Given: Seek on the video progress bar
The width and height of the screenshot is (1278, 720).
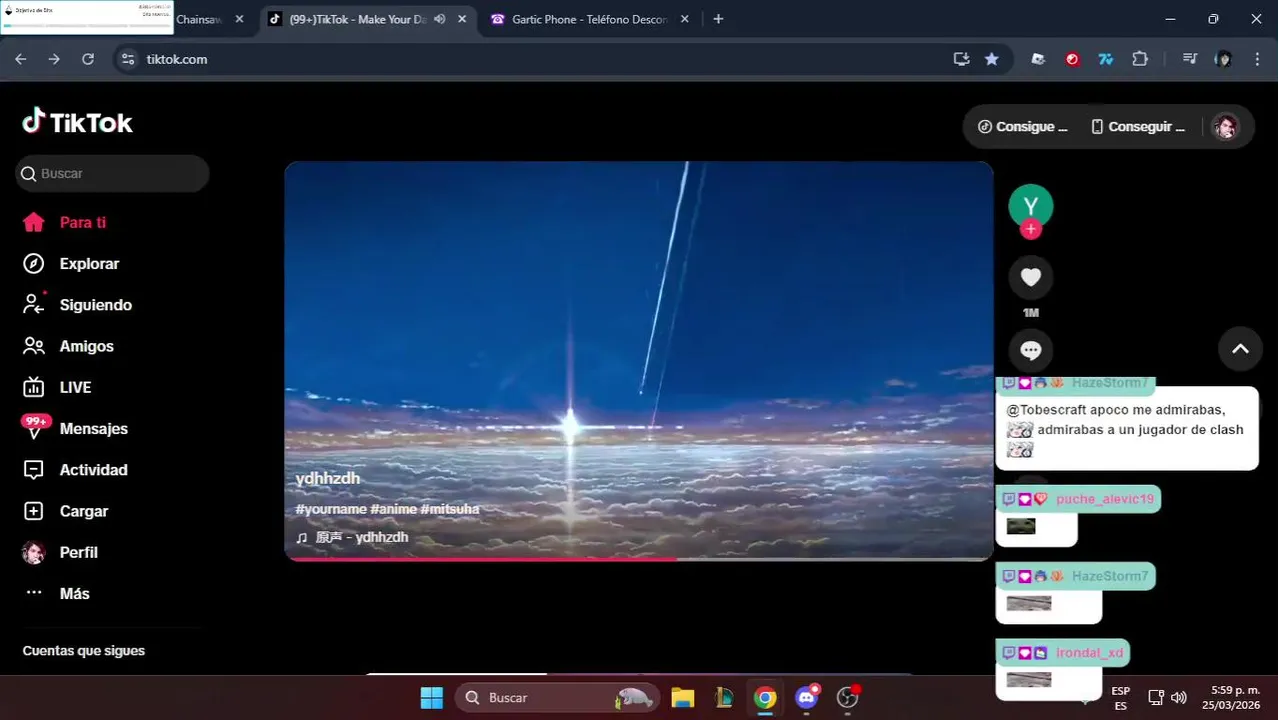Looking at the screenshot, I should 639,559.
